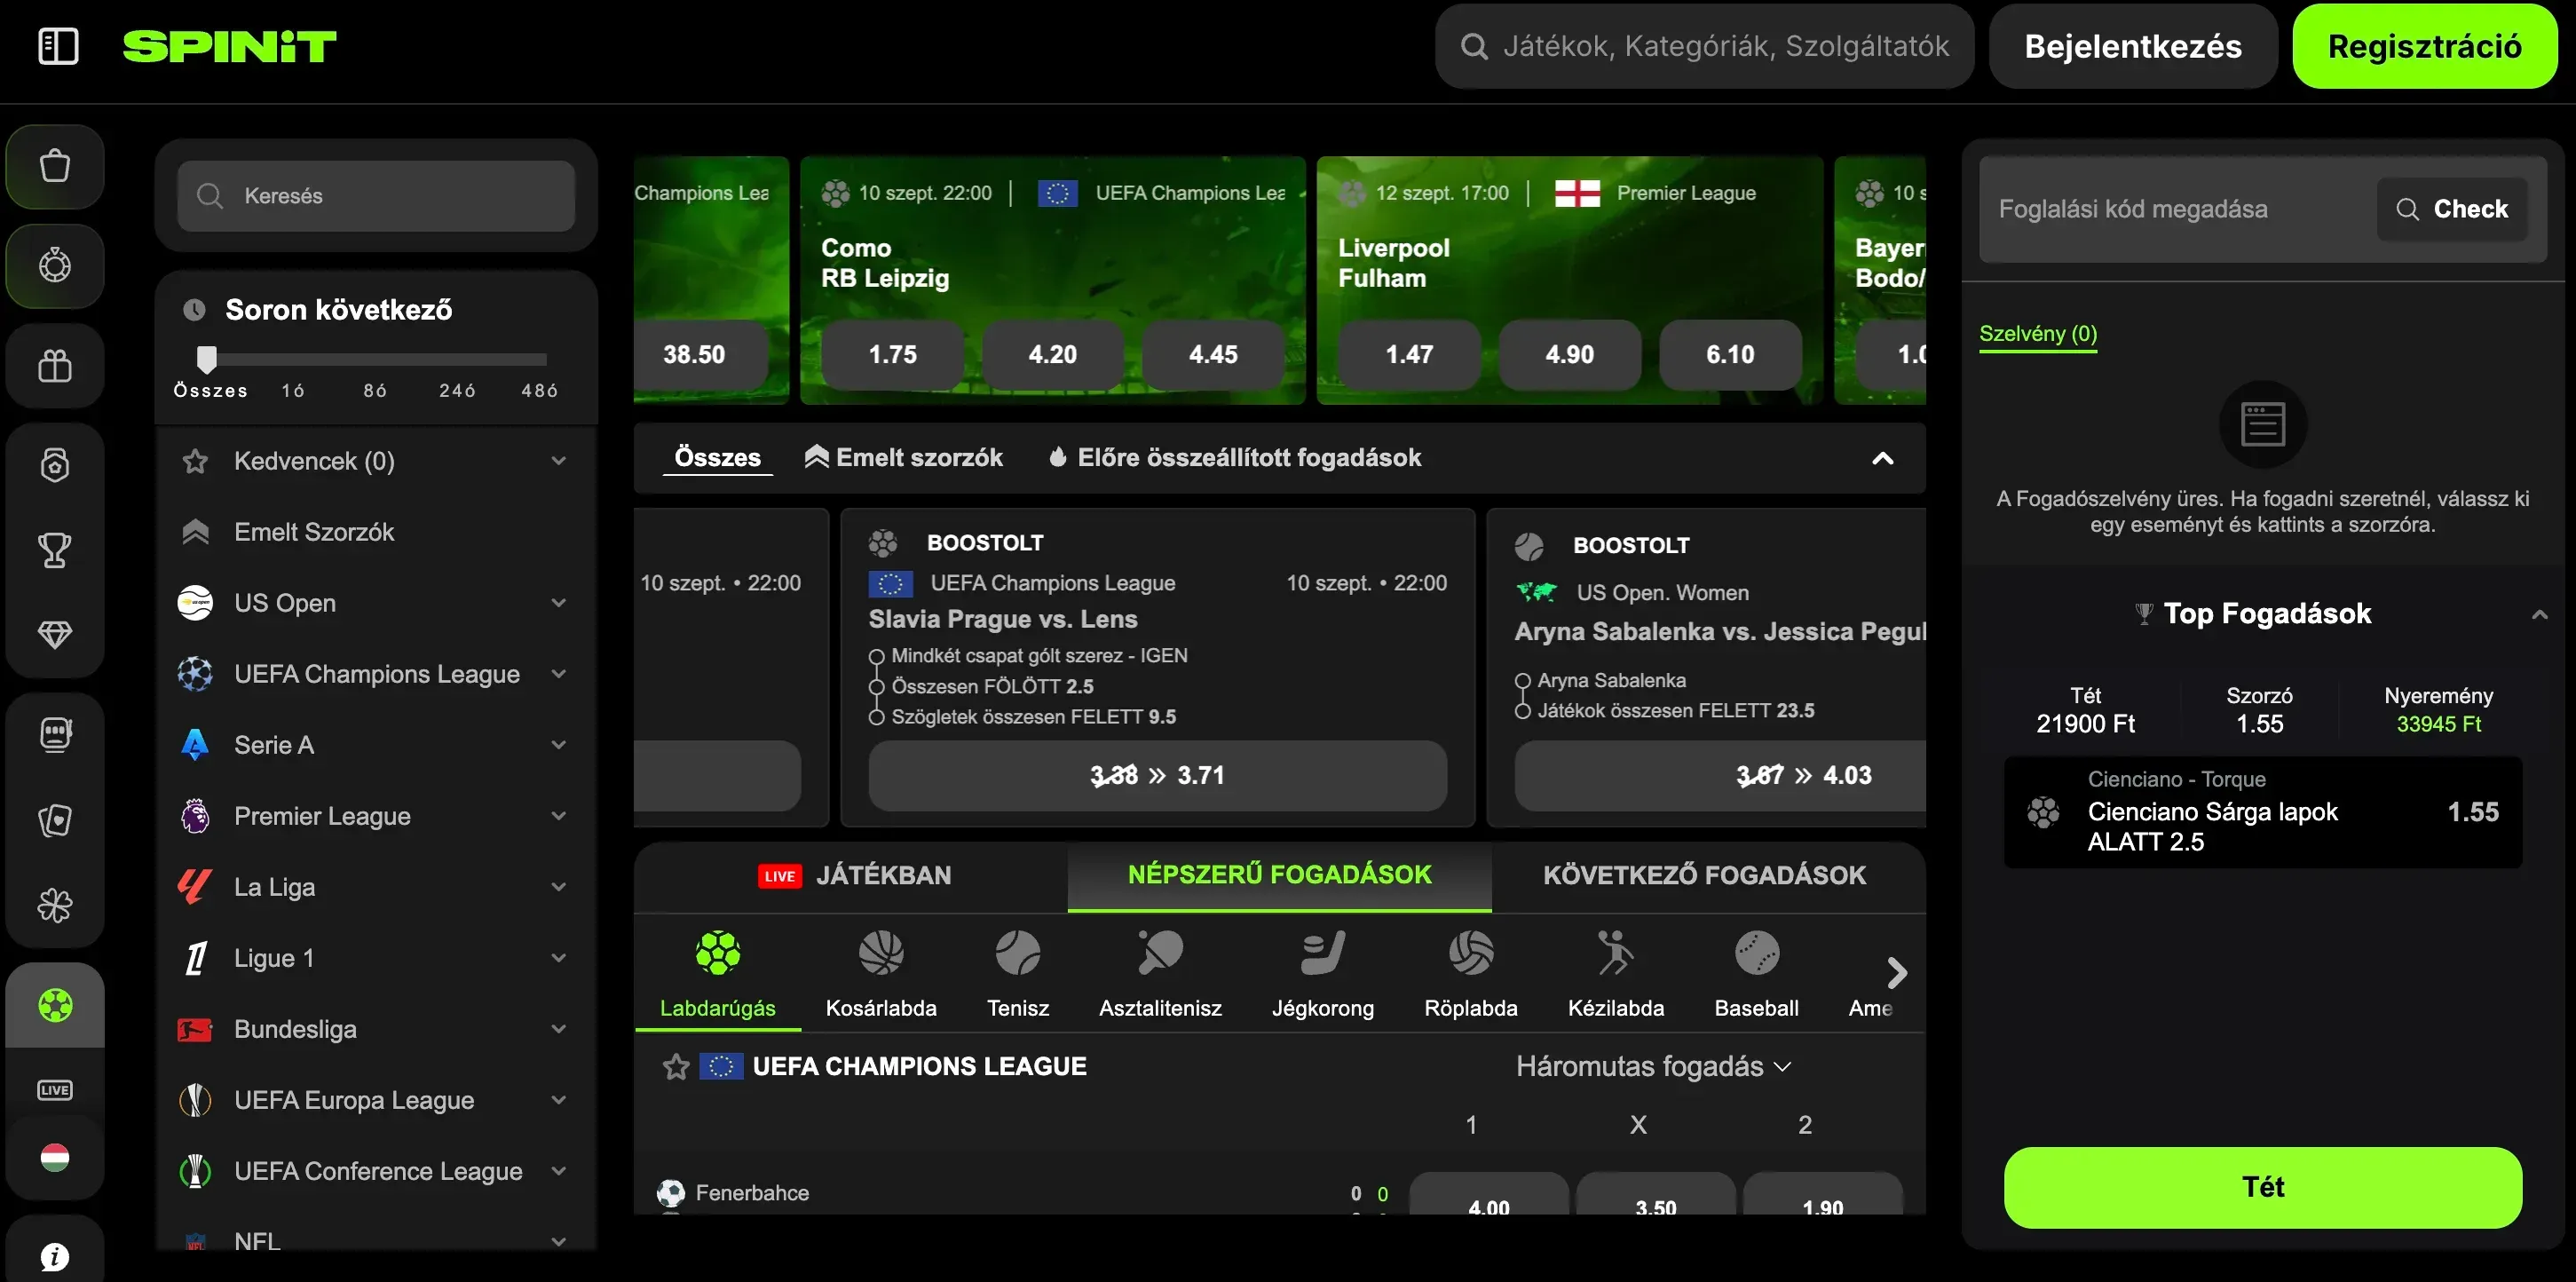Click the Soron következő slider handle
This screenshot has height=1282, width=2576.
tap(206, 359)
